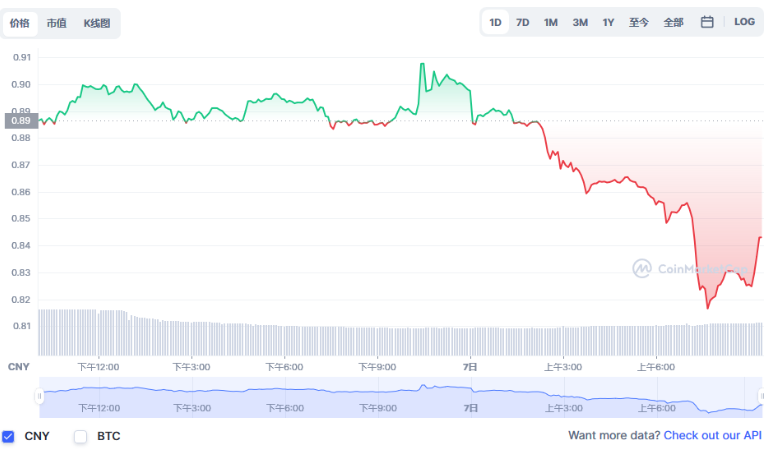Click the 0.89 price label marker
Viewport: 777px width, 452px height.
coord(20,121)
